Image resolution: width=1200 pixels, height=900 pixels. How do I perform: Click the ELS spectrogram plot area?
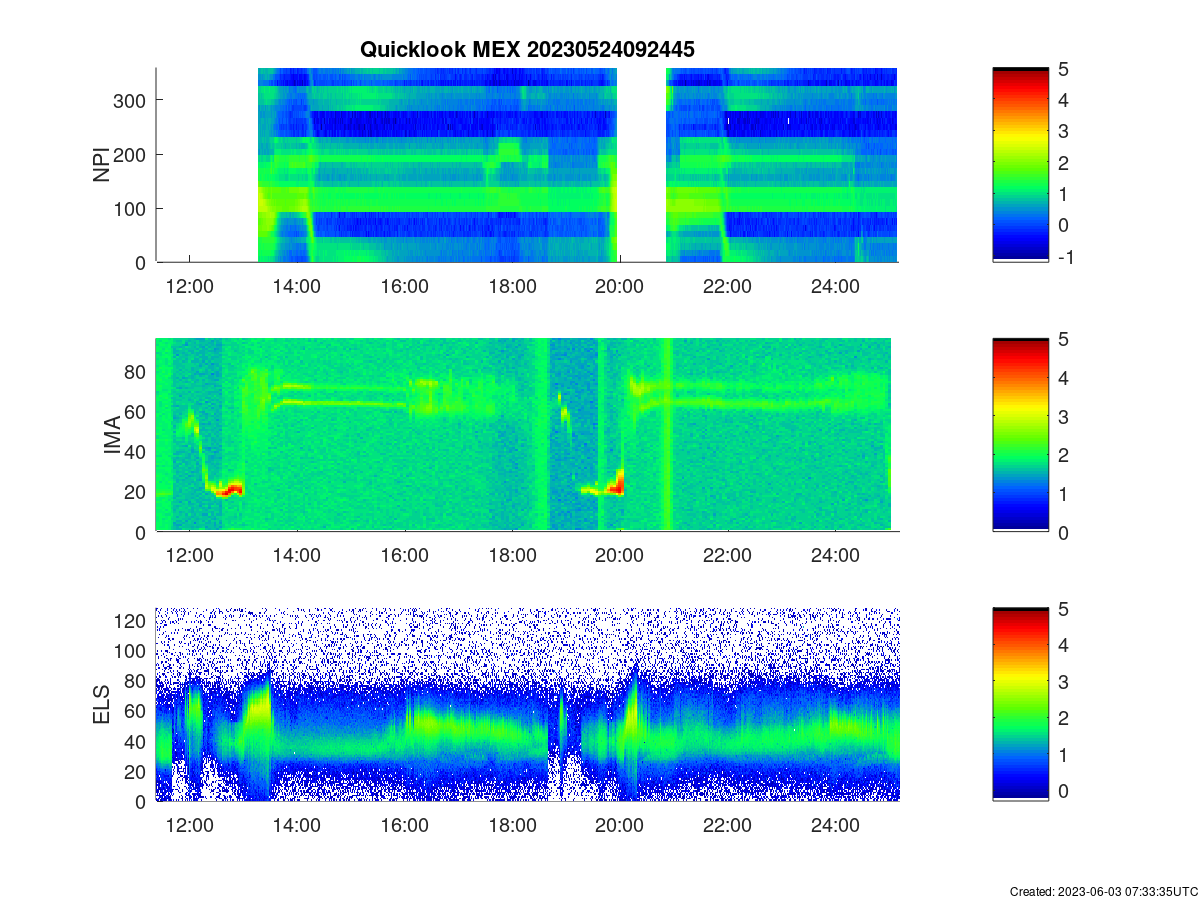[527, 704]
